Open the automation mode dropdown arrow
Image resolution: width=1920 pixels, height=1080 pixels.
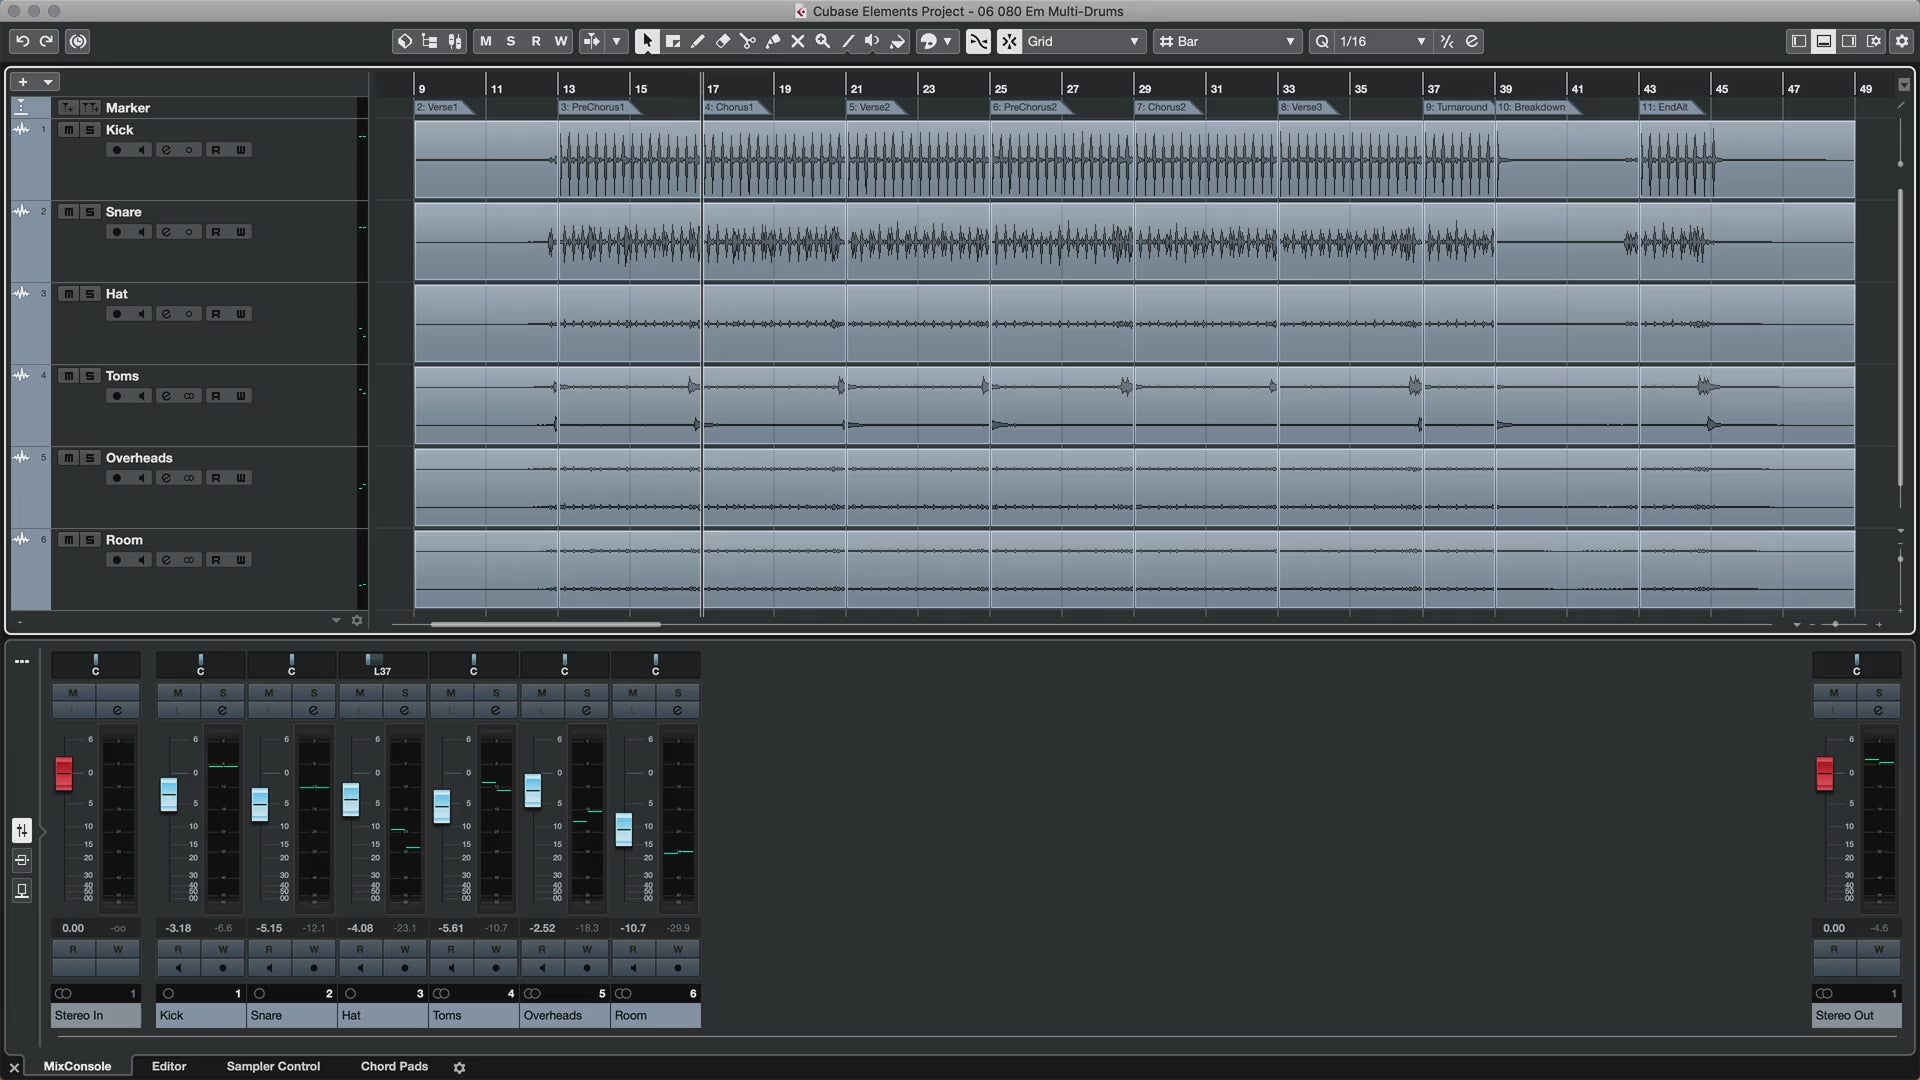pos(616,41)
